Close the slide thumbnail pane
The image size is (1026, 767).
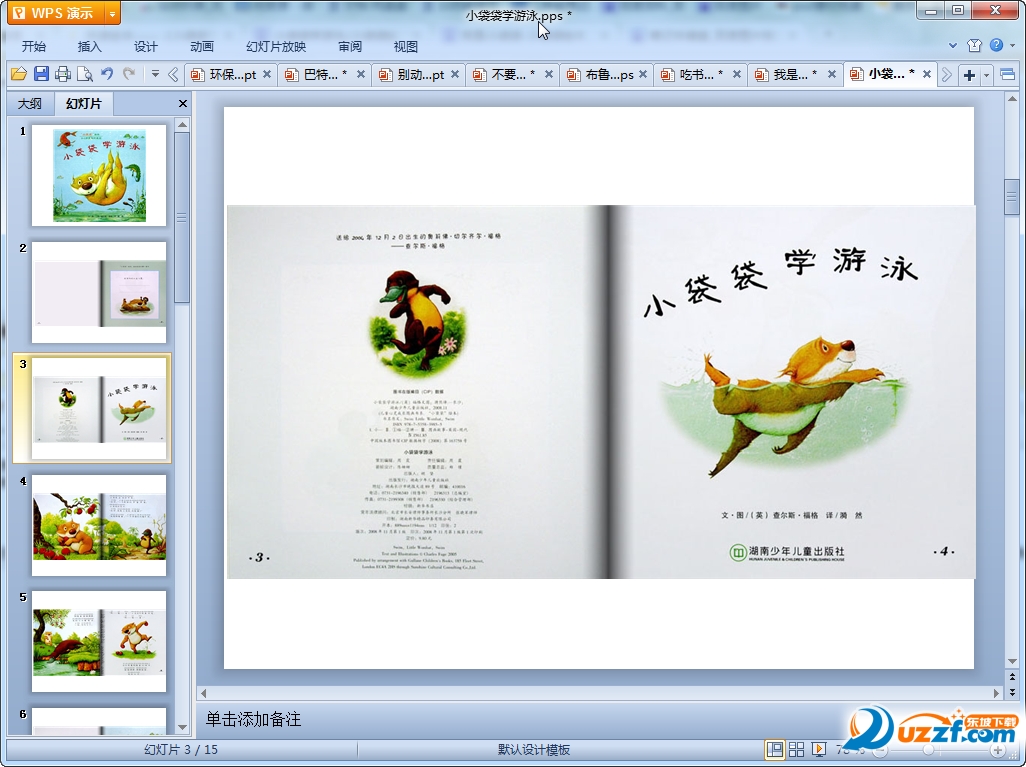183,103
